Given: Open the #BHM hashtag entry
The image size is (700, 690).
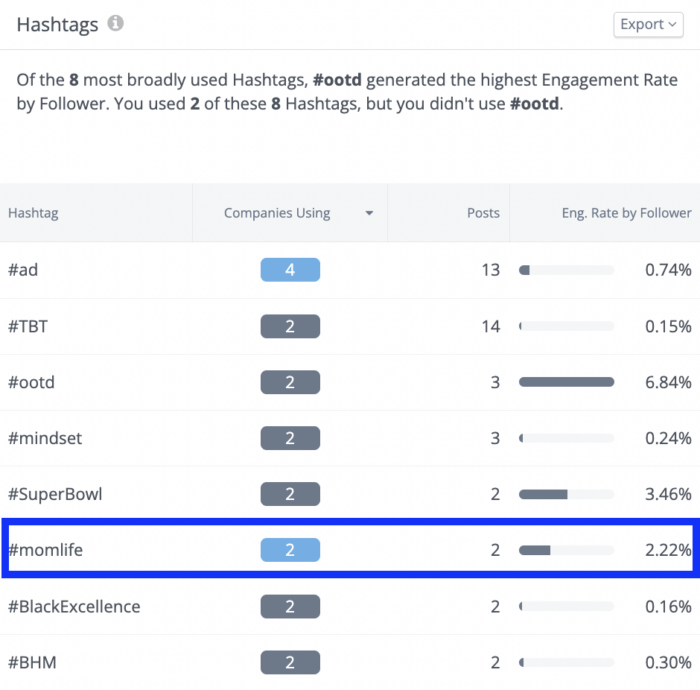Looking at the screenshot, I should click(30, 662).
